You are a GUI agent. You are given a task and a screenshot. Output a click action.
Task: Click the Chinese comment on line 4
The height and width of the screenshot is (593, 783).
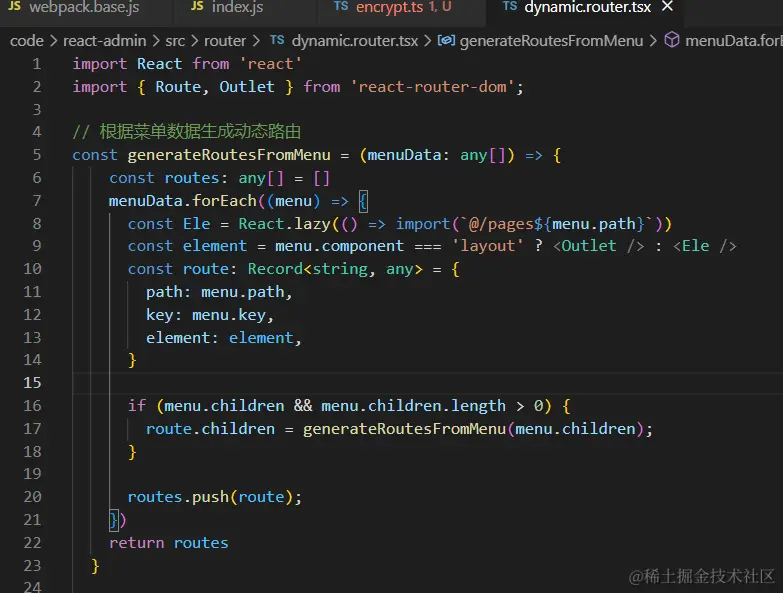[x=187, y=132]
